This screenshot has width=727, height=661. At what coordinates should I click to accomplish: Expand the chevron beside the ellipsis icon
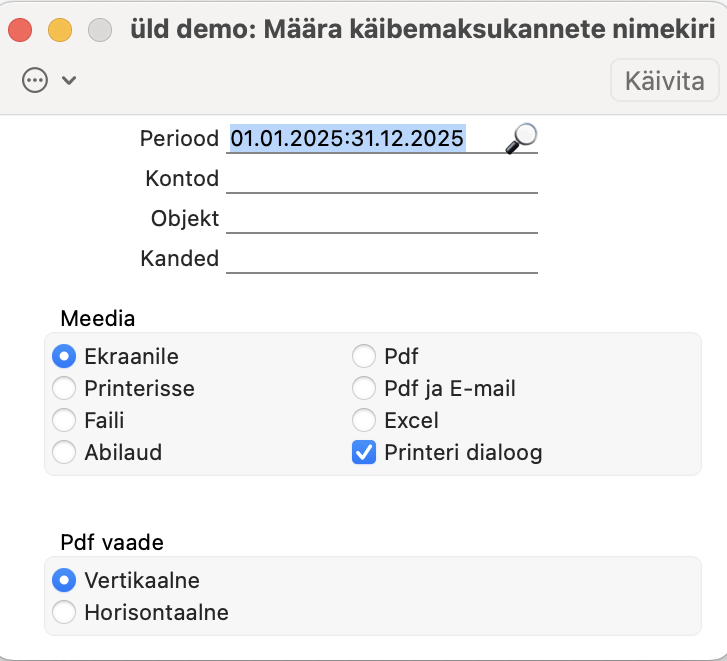[x=69, y=80]
